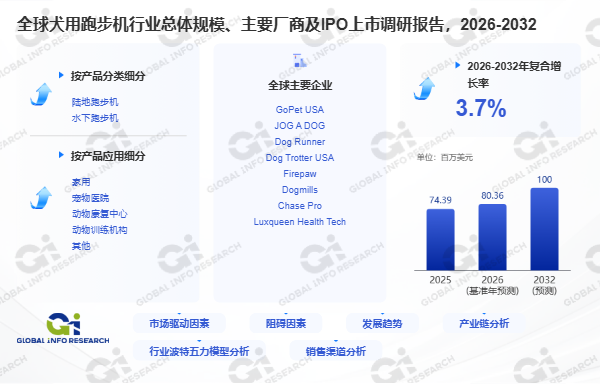Click the 家用 application entry

point(81,182)
